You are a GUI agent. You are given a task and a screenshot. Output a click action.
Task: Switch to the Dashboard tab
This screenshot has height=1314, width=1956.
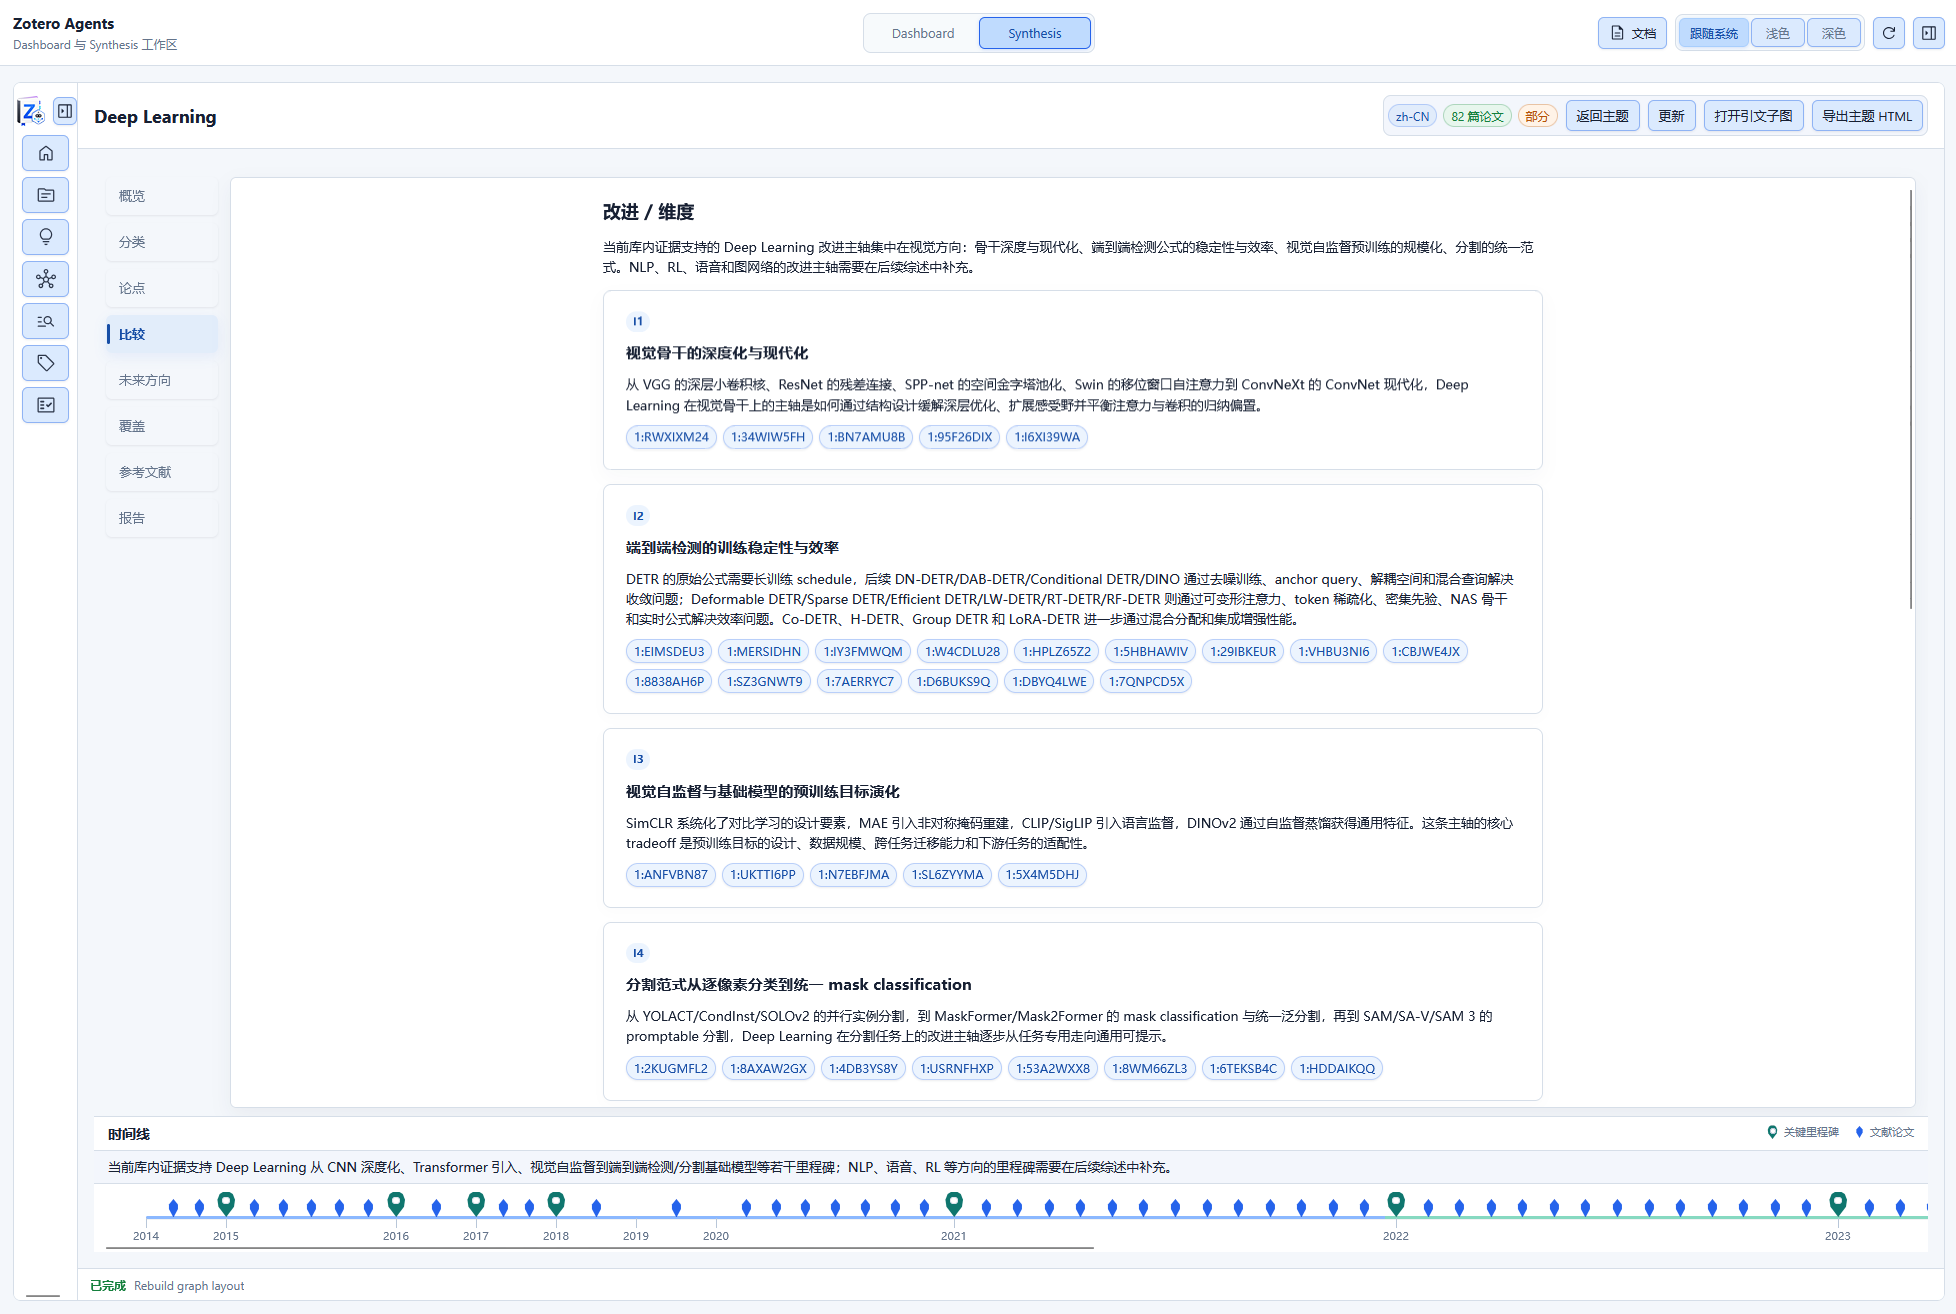(x=923, y=33)
